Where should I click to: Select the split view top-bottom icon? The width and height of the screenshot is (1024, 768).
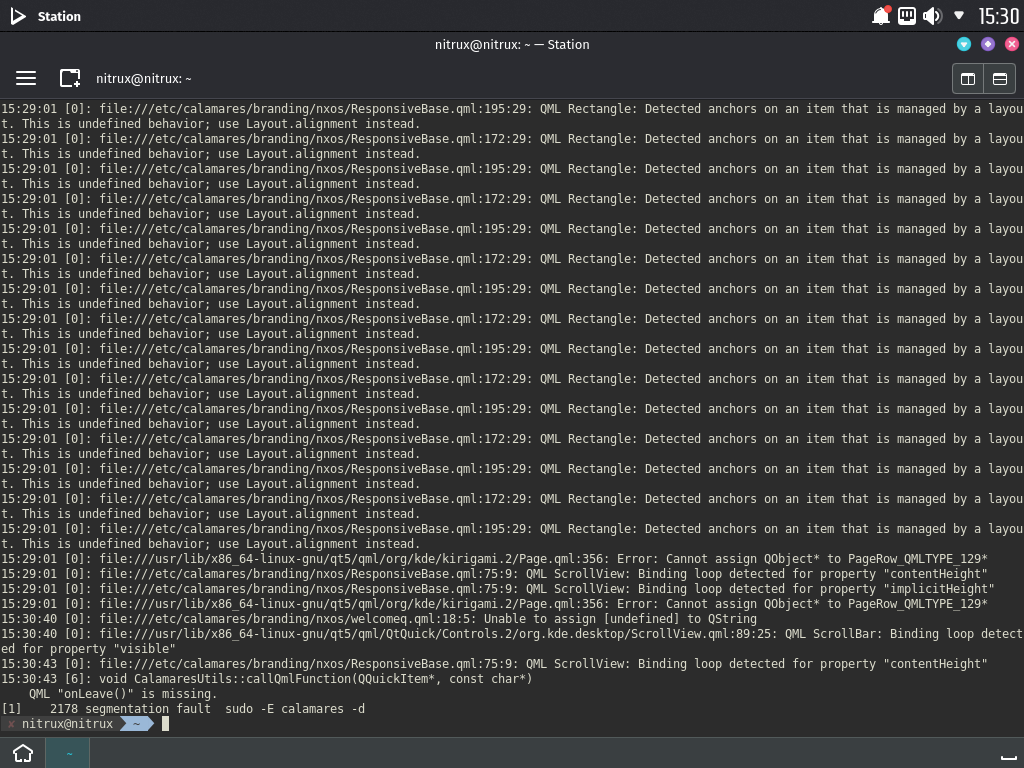[999, 78]
